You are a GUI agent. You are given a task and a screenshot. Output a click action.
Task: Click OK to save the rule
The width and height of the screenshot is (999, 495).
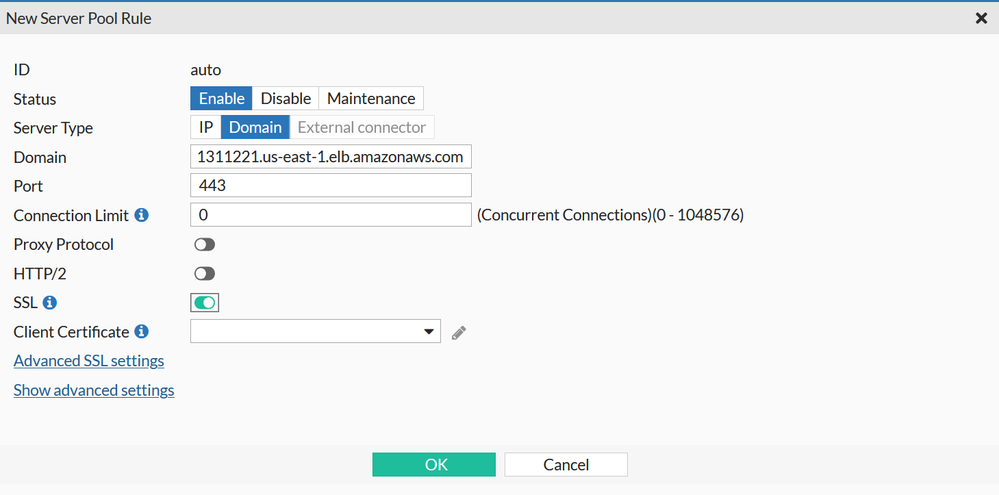[x=434, y=464]
